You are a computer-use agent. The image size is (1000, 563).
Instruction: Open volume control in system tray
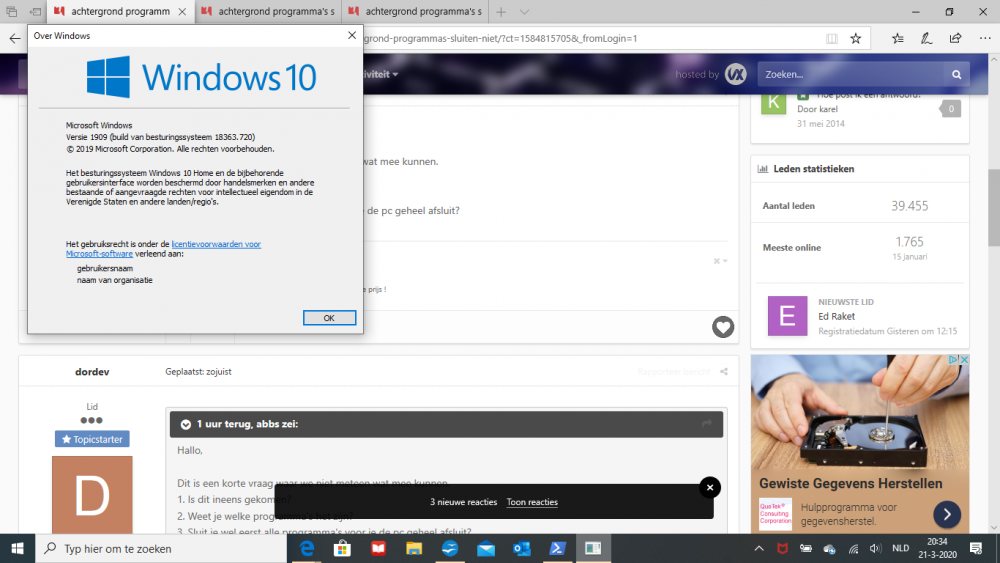876,548
